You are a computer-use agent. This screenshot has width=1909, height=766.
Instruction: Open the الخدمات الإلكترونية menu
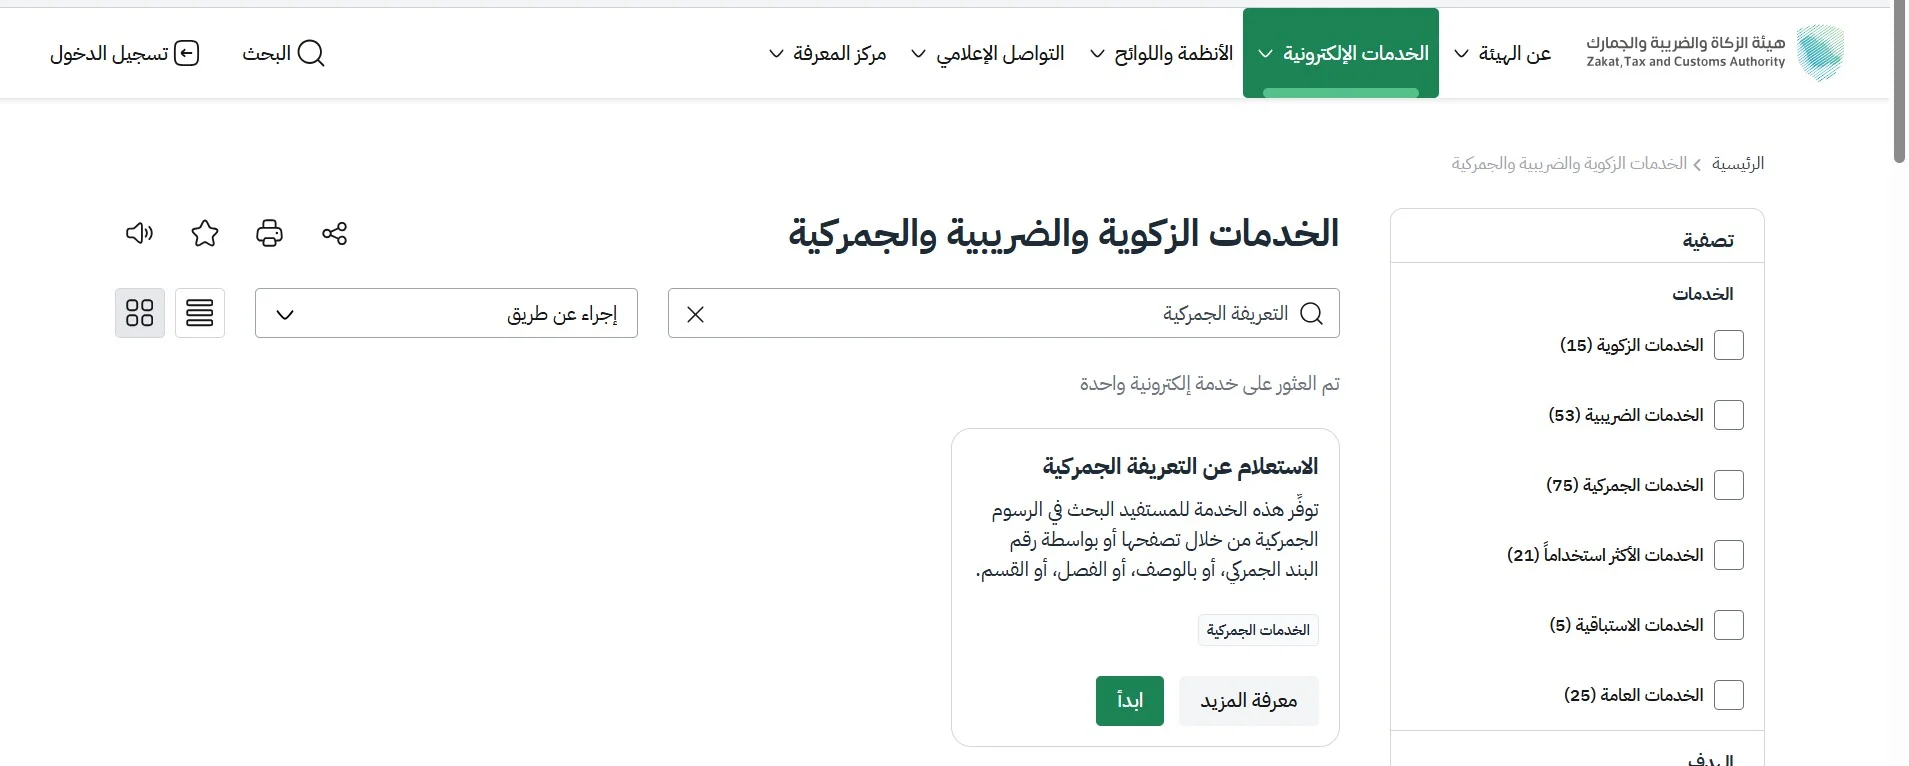click(x=1340, y=54)
